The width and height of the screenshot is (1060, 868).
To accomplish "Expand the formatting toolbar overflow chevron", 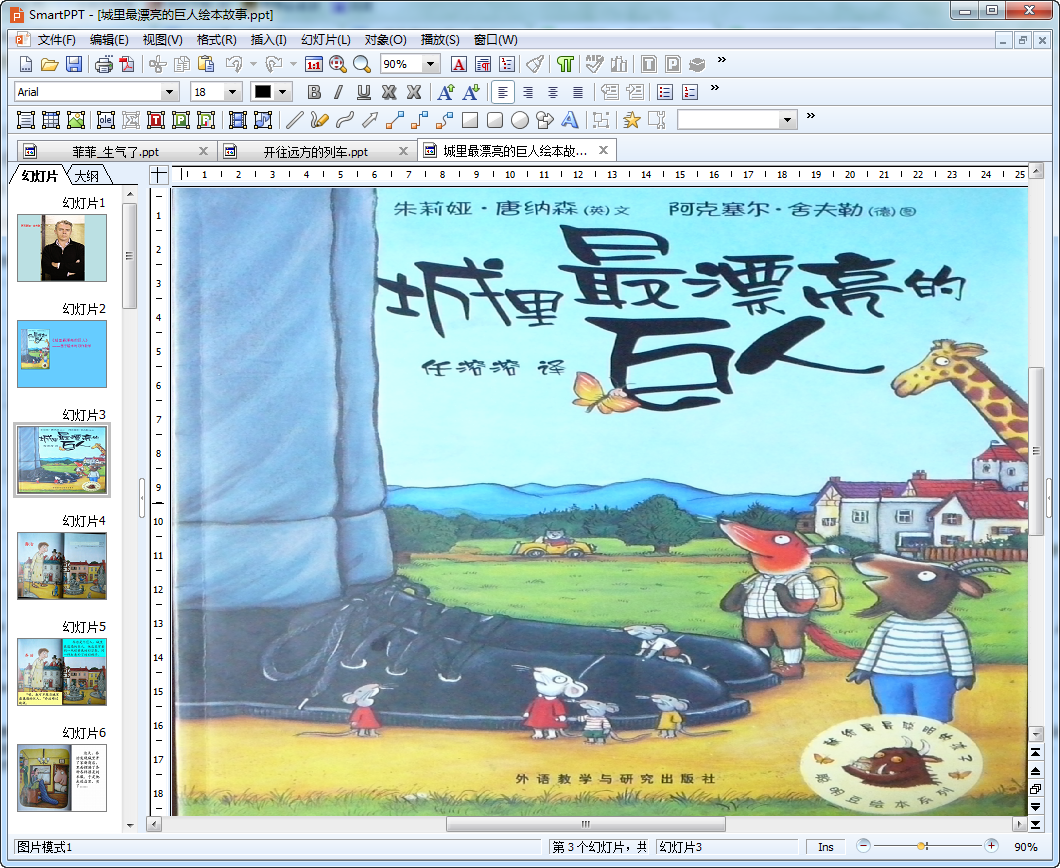I will (x=715, y=88).
